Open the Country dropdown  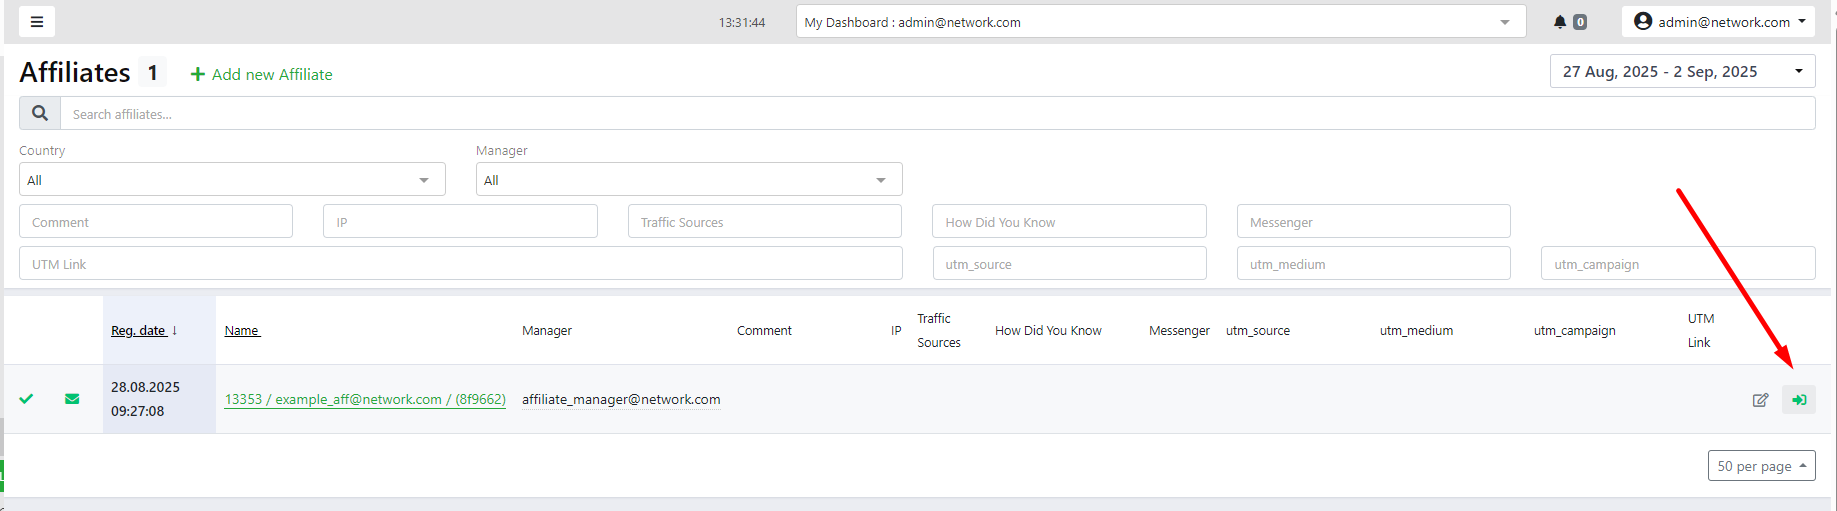click(232, 180)
